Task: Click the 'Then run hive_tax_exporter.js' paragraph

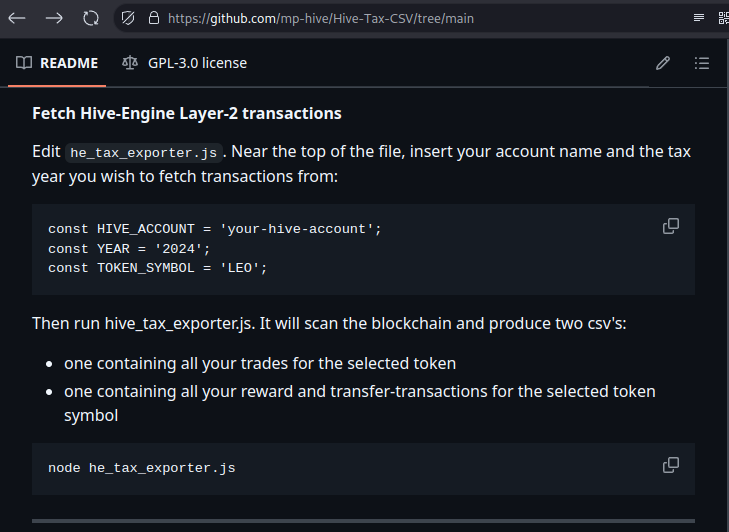Action: point(329,324)
